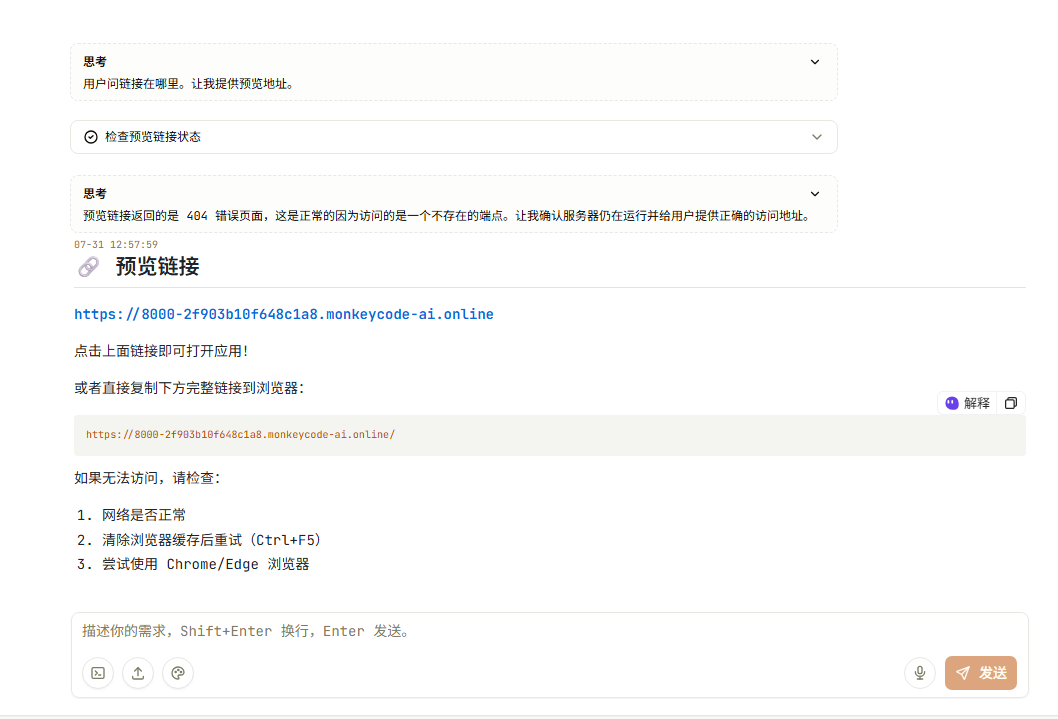1058x719 pixels.
Task: Click the URL text inside the code block
Action: coord(240,435)
